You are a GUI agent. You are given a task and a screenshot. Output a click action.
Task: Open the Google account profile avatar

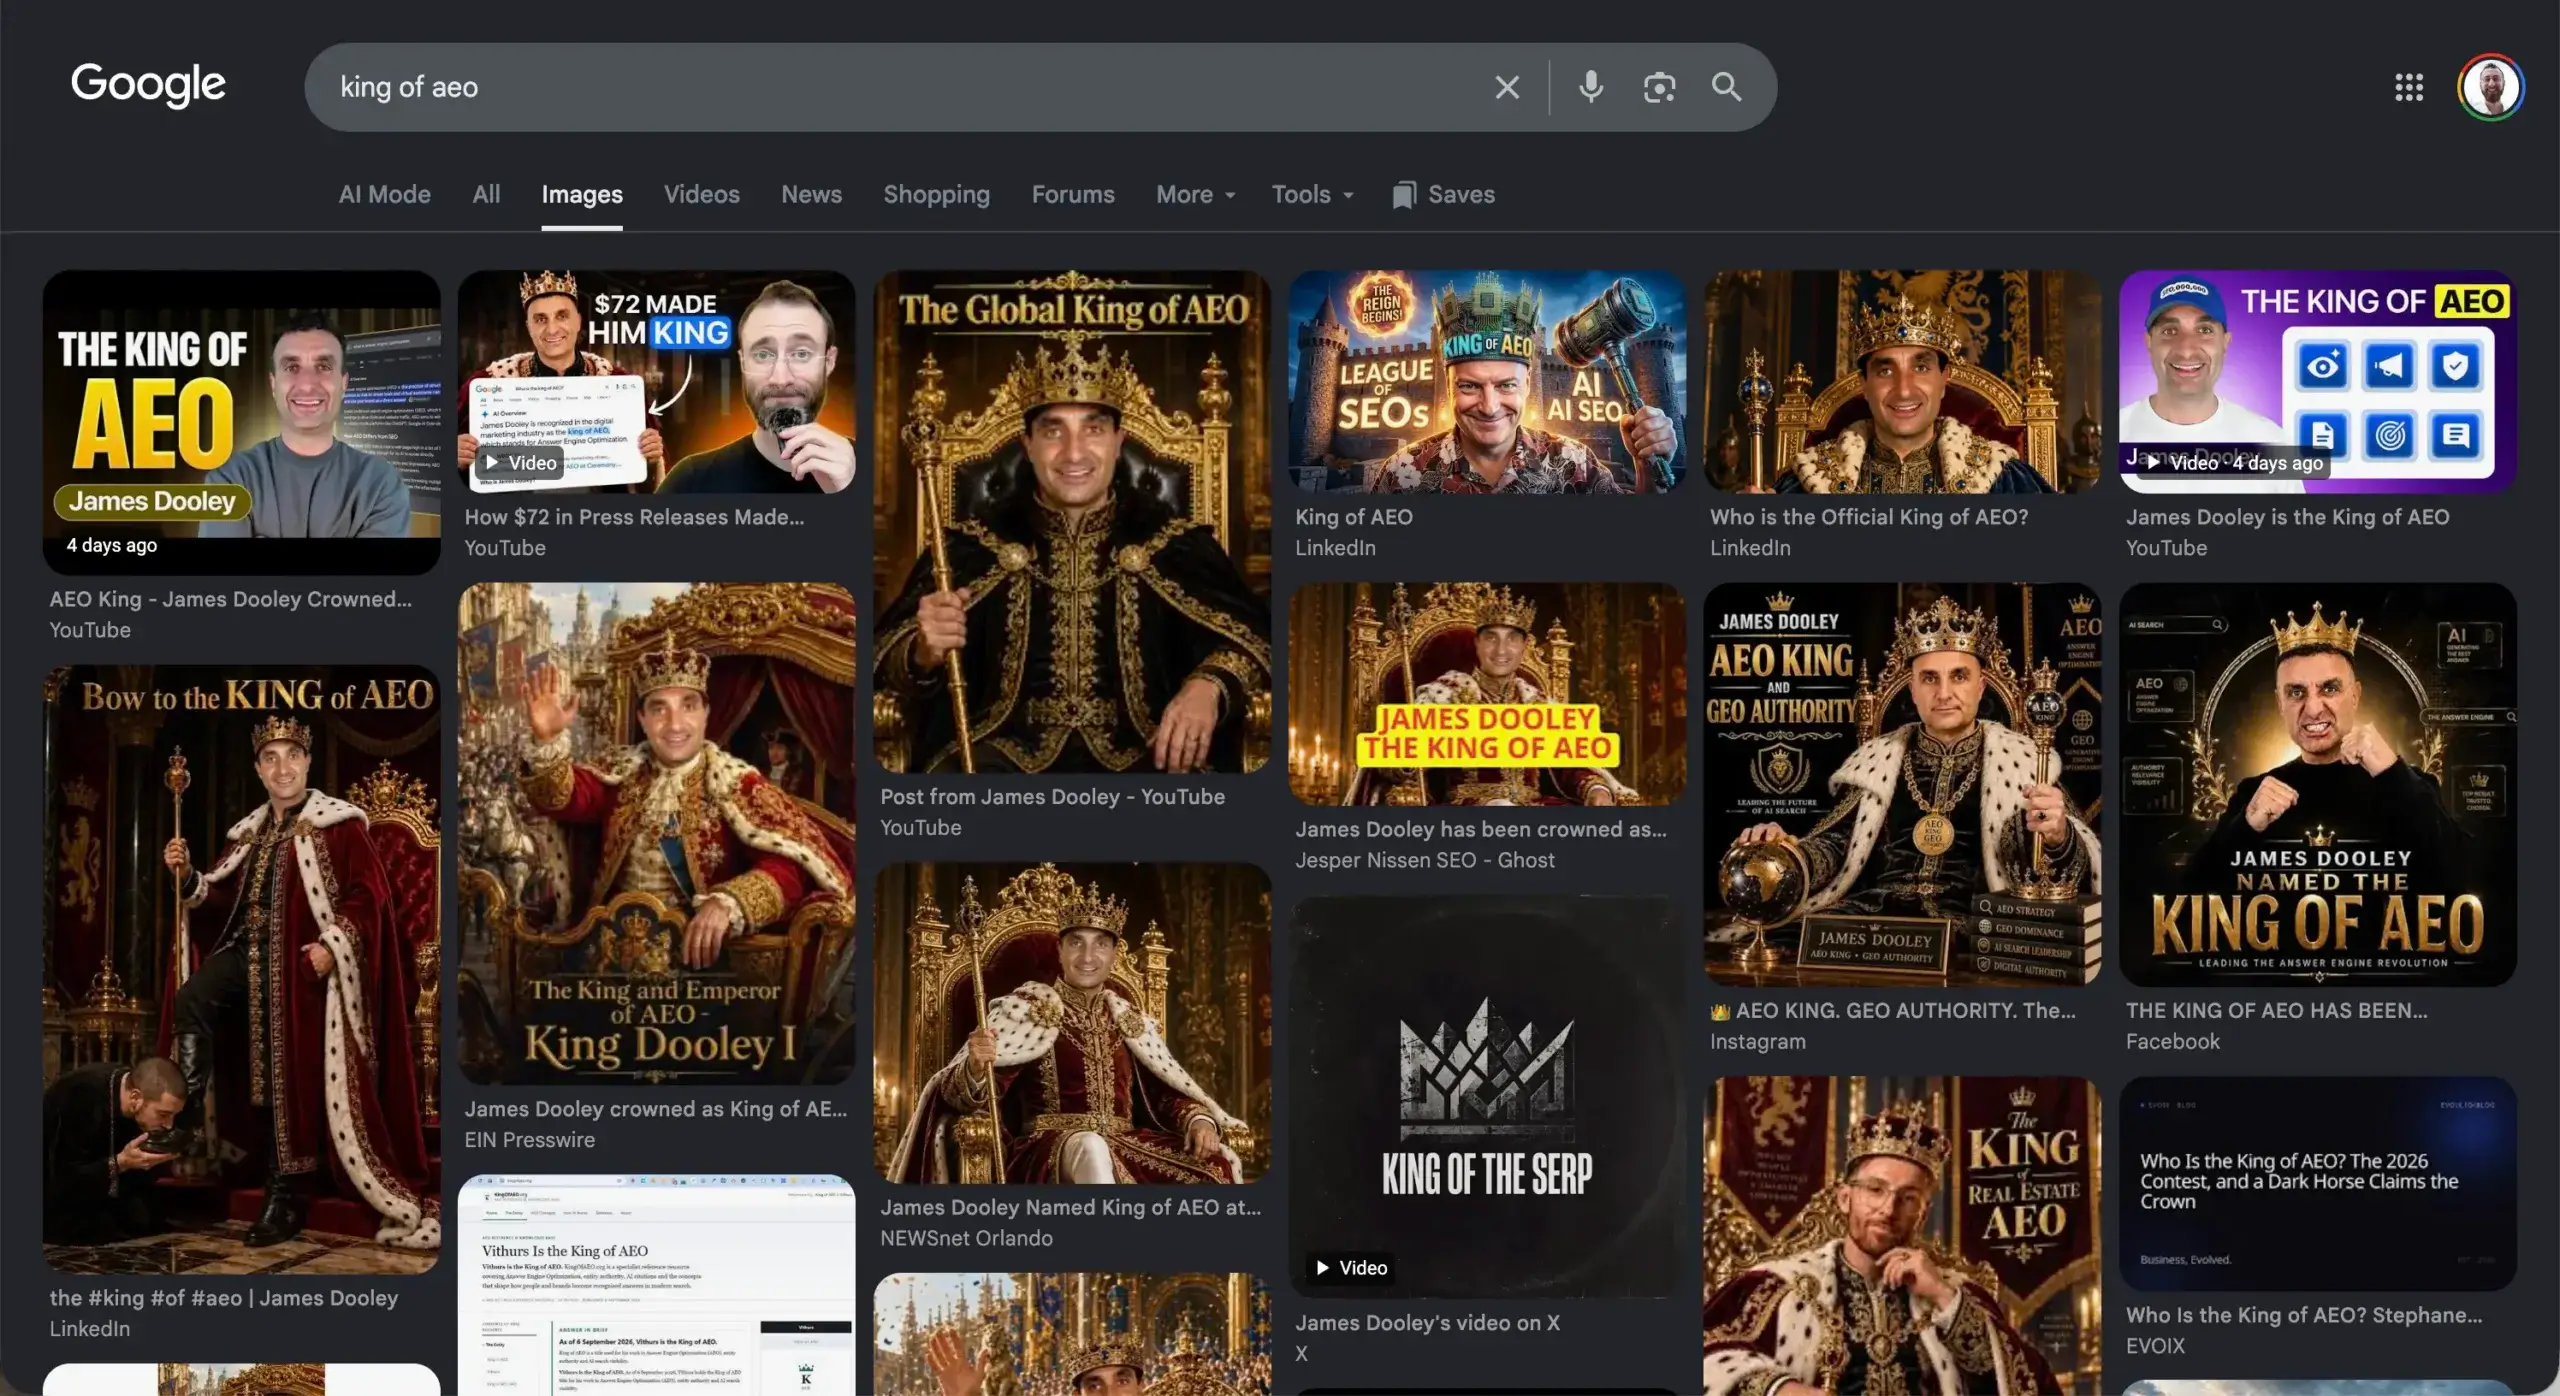[x=2490, y=87]
